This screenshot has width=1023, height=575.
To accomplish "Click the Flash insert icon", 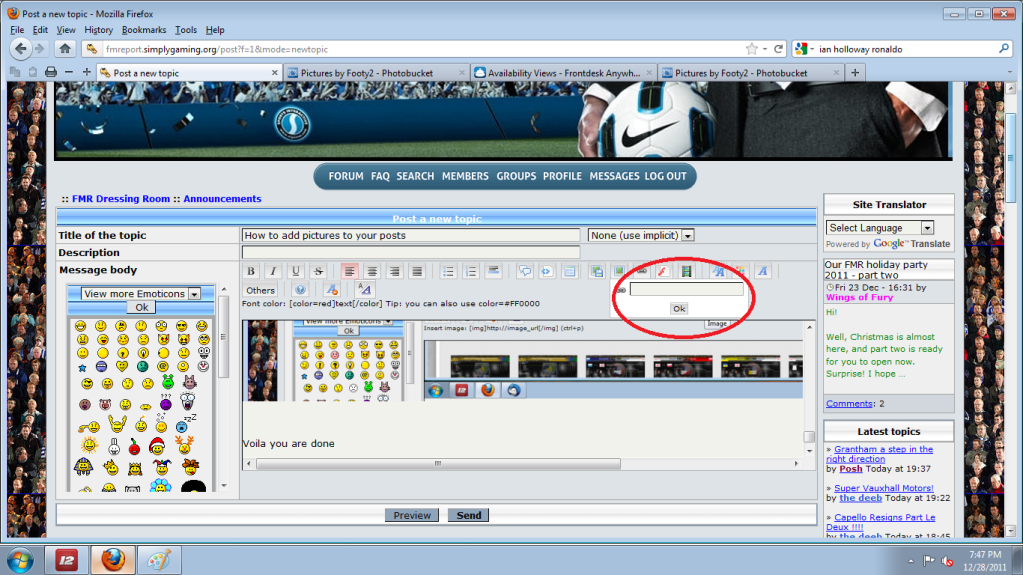I will pyautogui.click(x=664, y=272).
